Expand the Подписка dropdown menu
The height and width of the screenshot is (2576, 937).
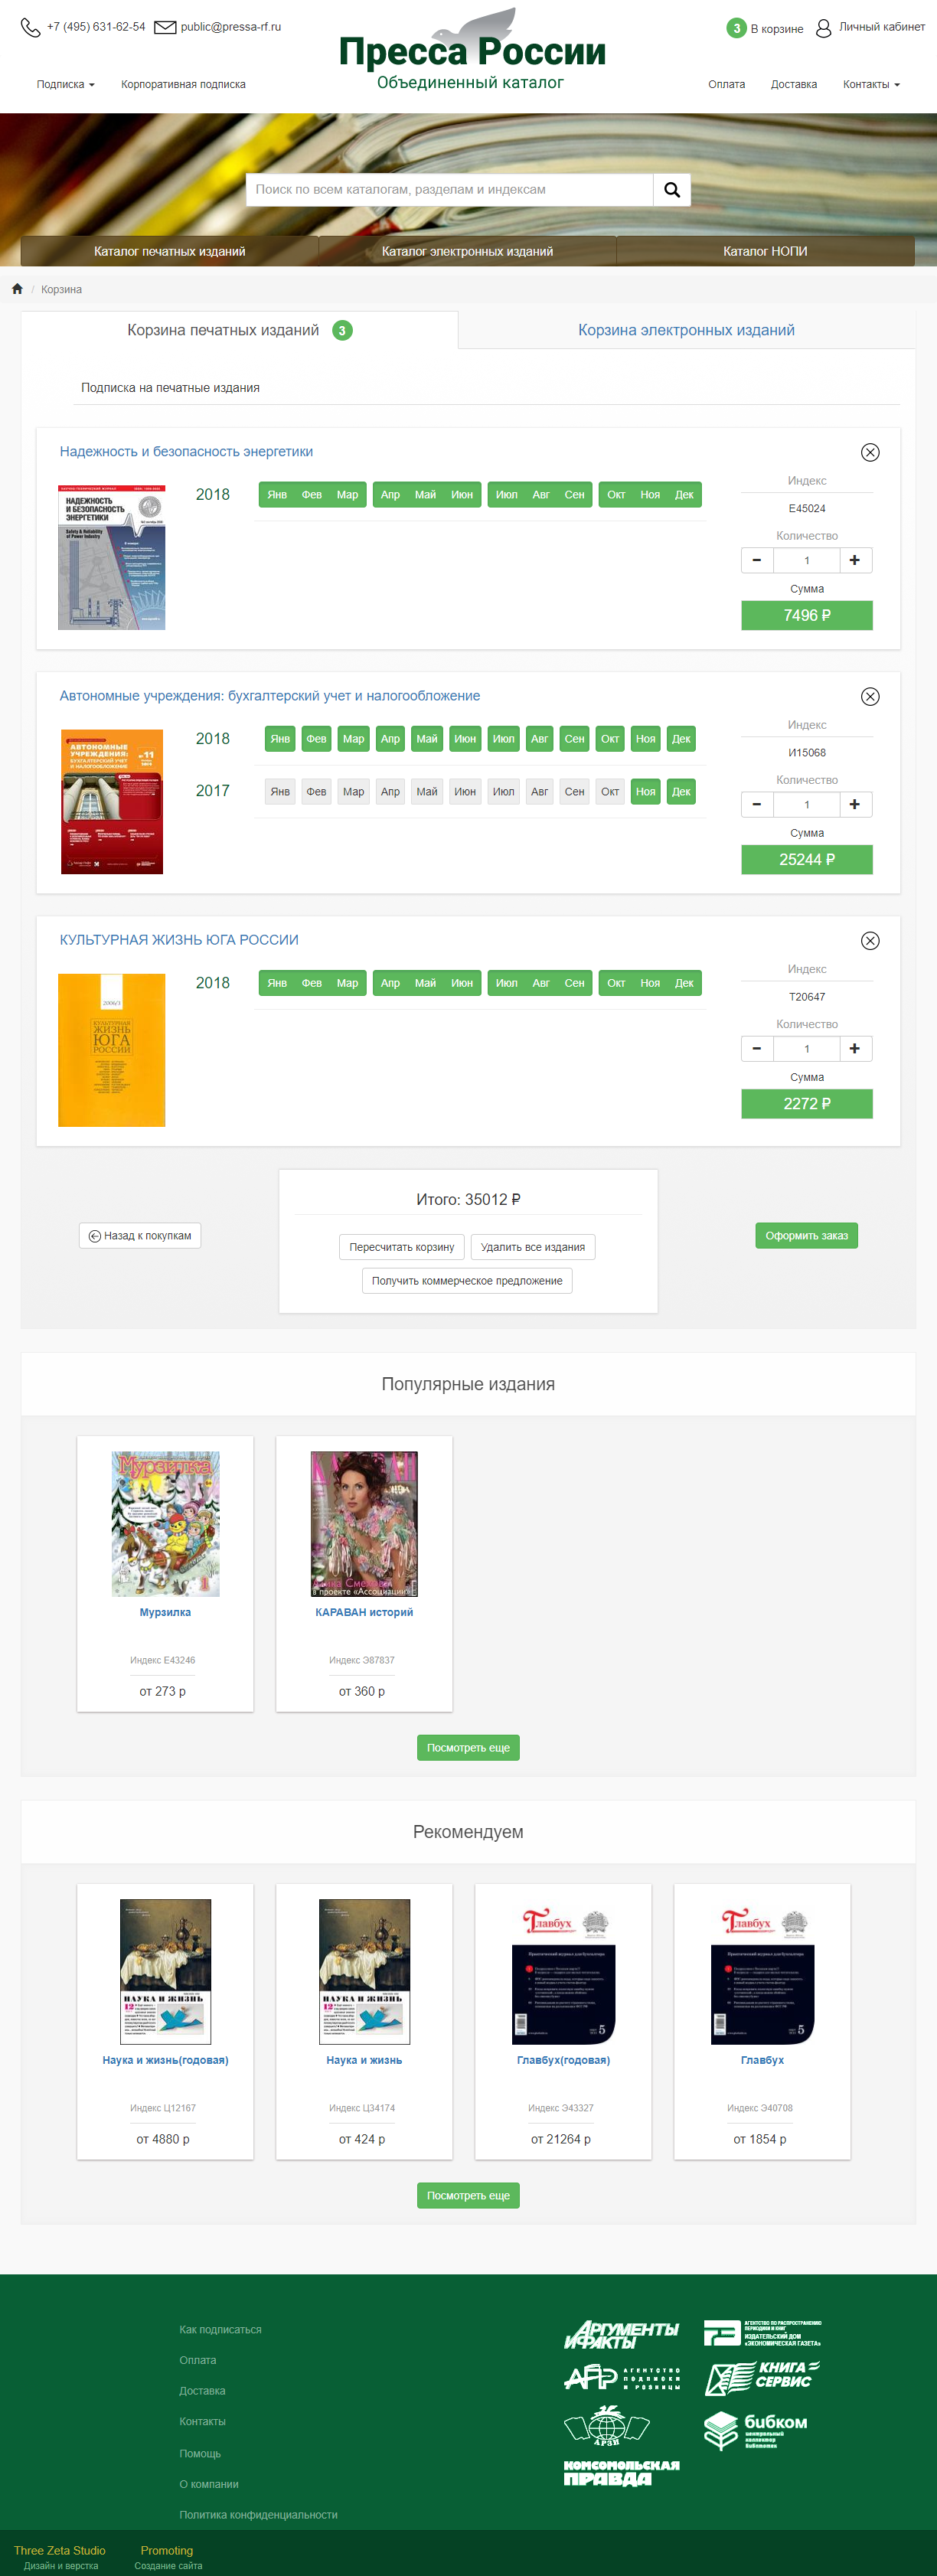(x=66, y=85)
